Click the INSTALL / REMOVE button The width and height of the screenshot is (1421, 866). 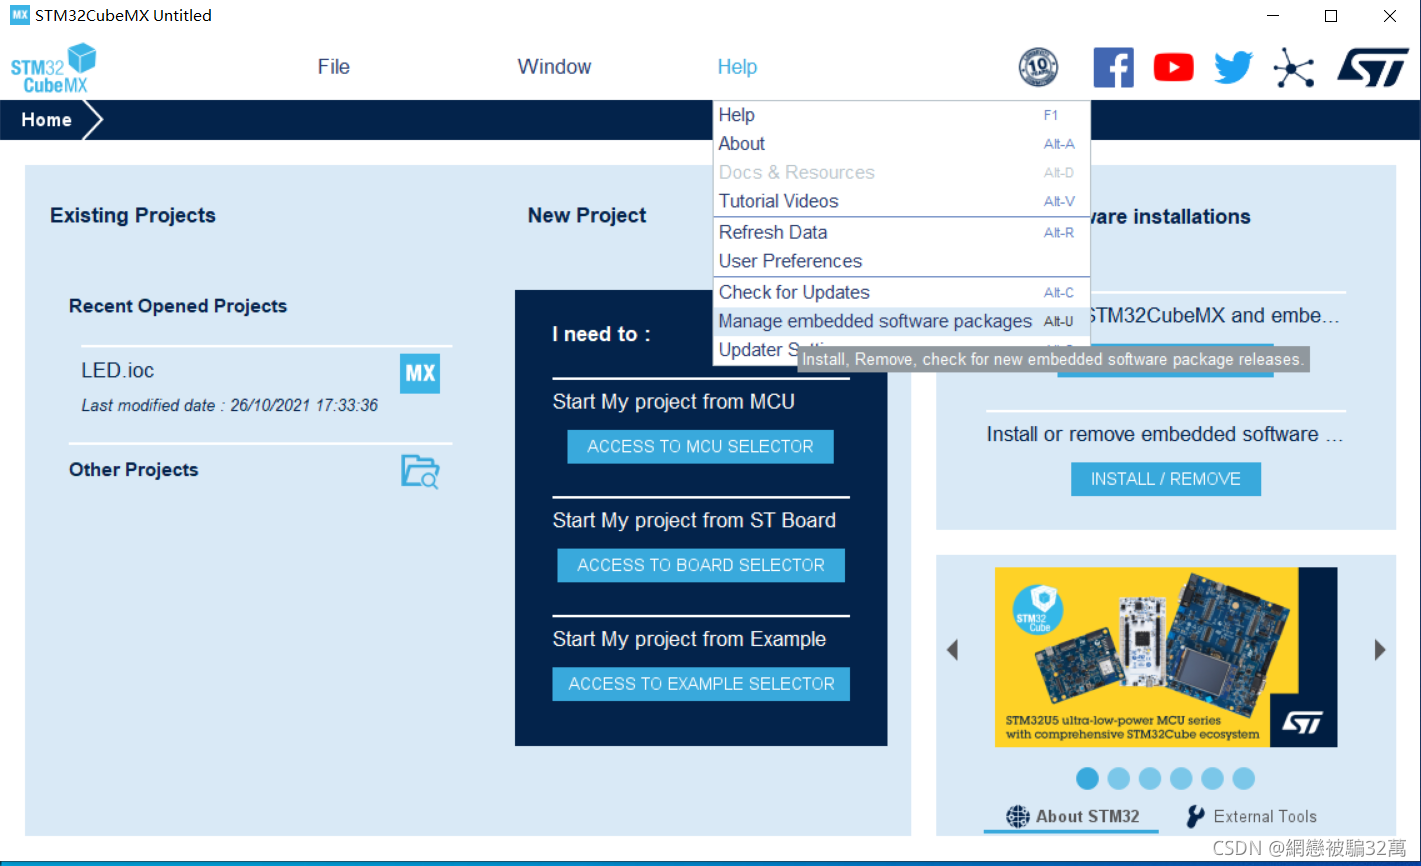click(x=1166, y=479)
